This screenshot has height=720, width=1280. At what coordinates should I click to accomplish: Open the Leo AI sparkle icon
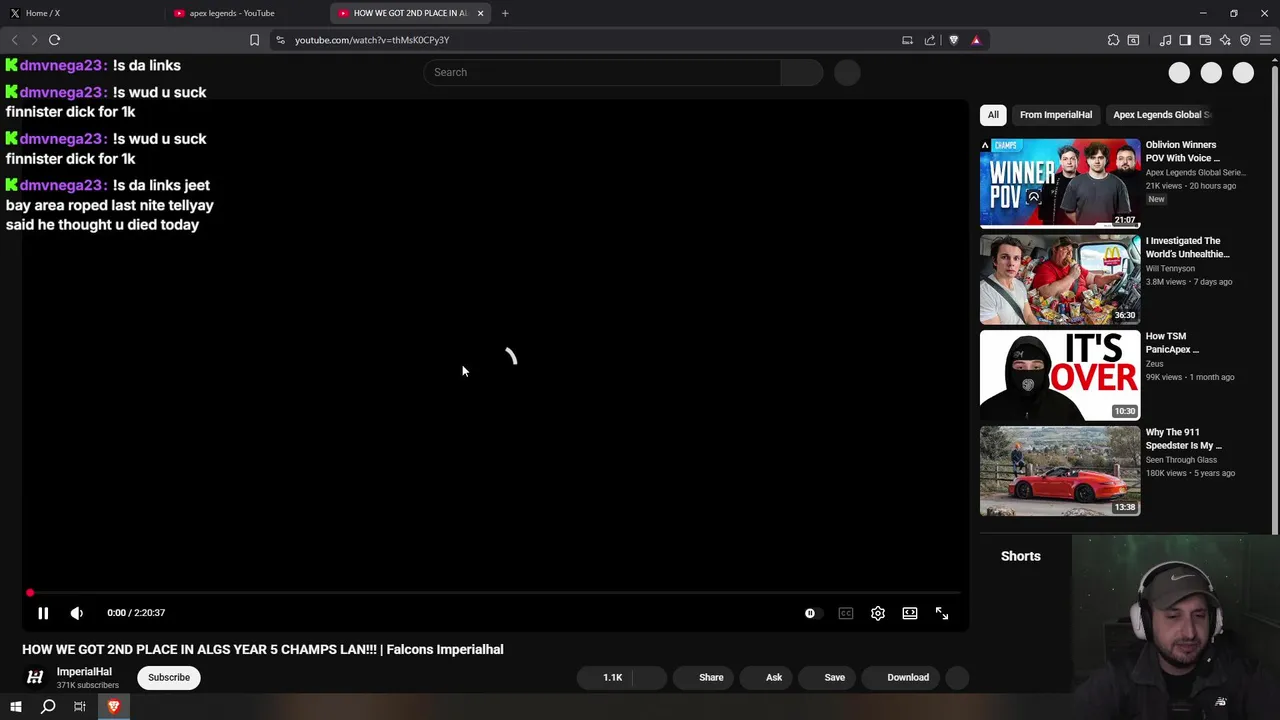(x=1225, y=40)
